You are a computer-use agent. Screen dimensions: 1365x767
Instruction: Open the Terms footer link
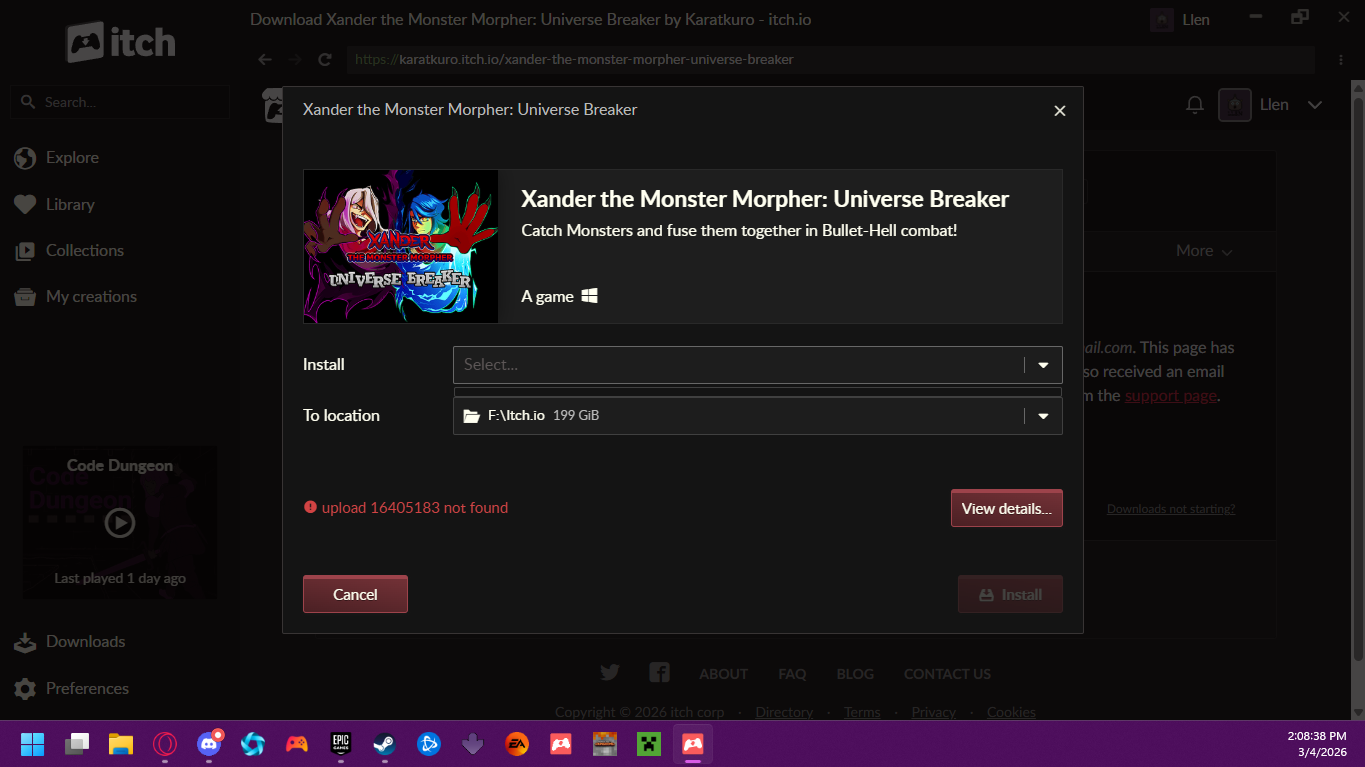(862, 712)
